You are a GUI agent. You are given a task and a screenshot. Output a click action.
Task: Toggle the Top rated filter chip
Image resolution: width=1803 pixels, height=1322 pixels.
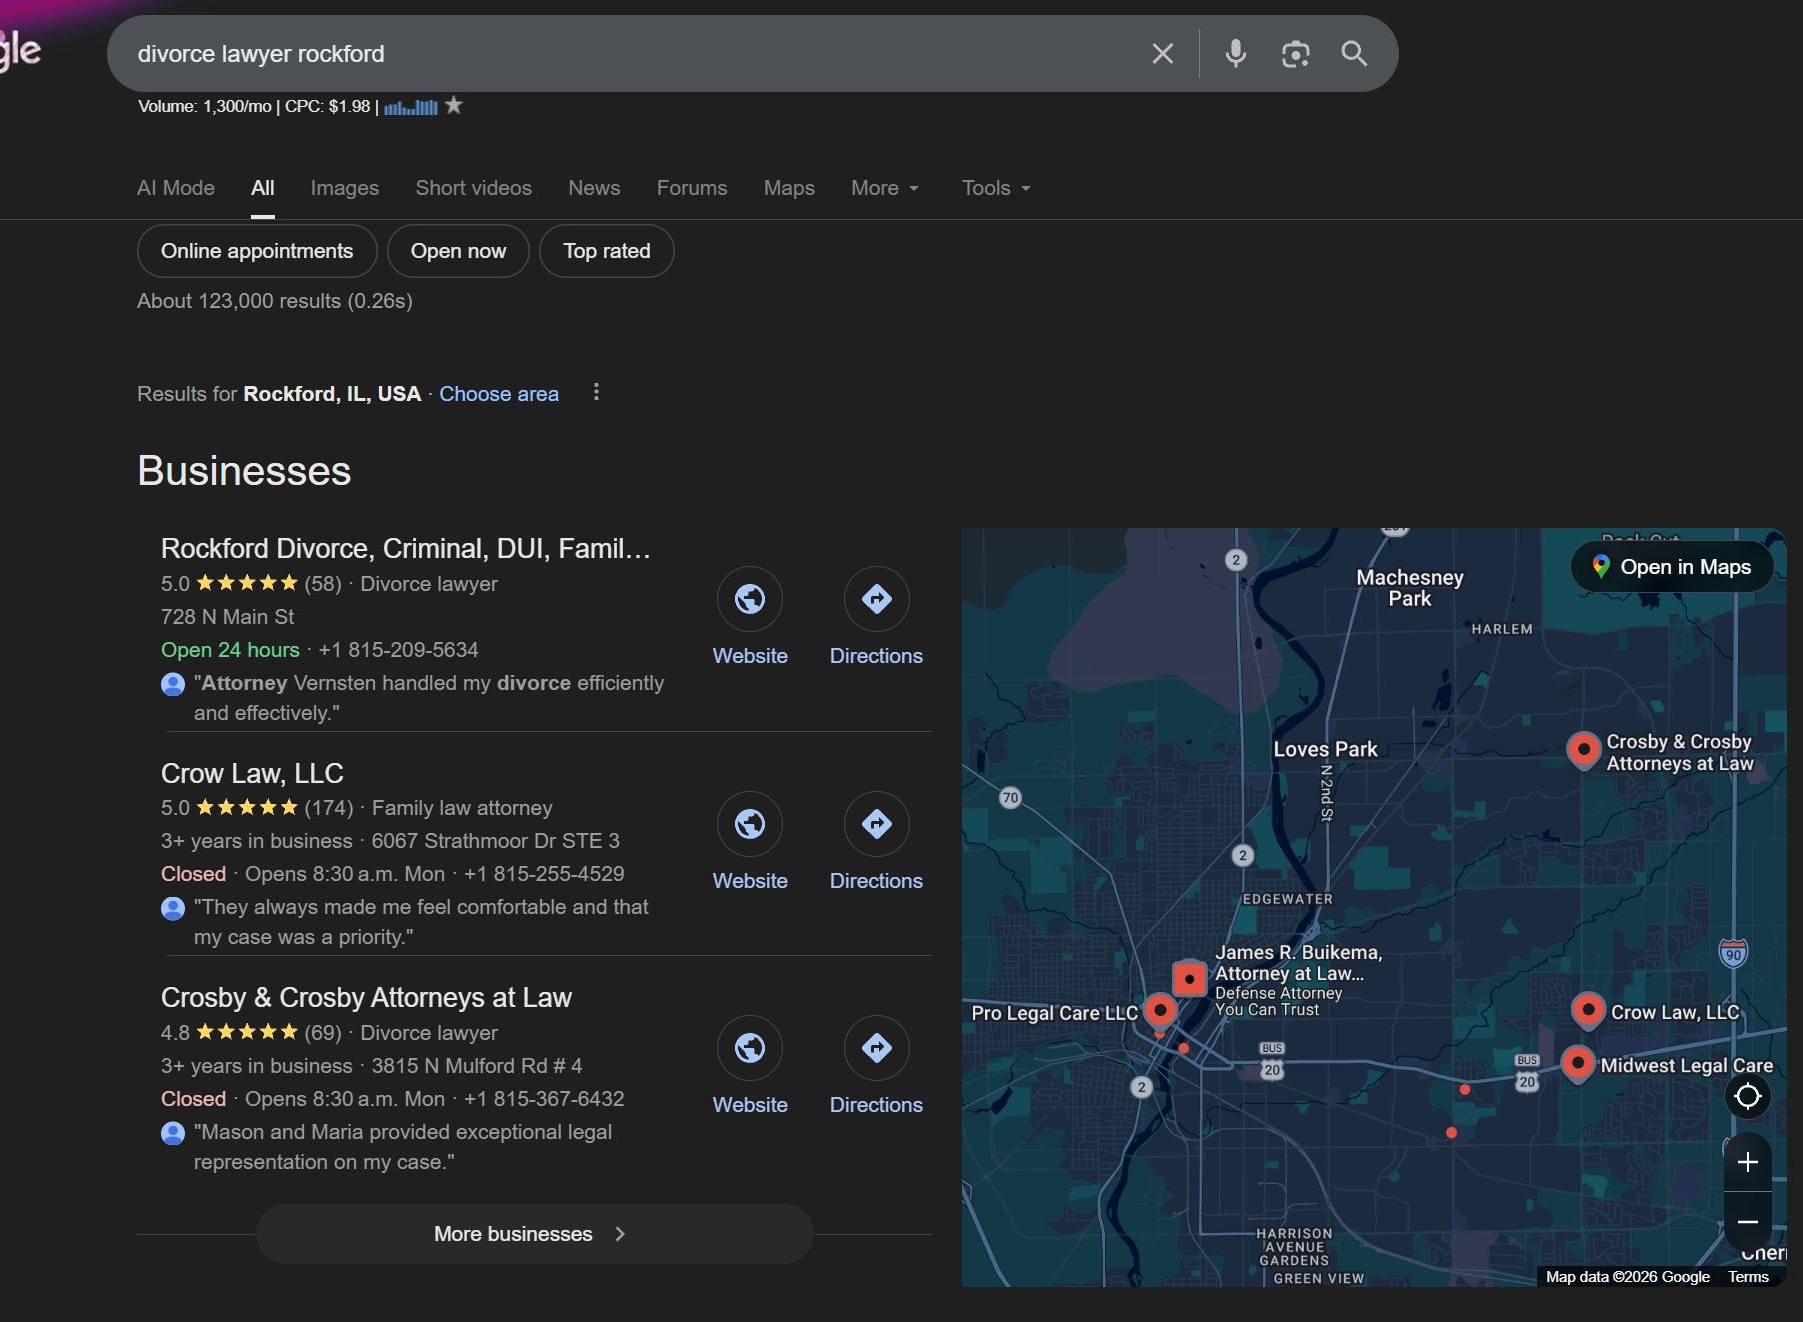click(x=606, y=251)
